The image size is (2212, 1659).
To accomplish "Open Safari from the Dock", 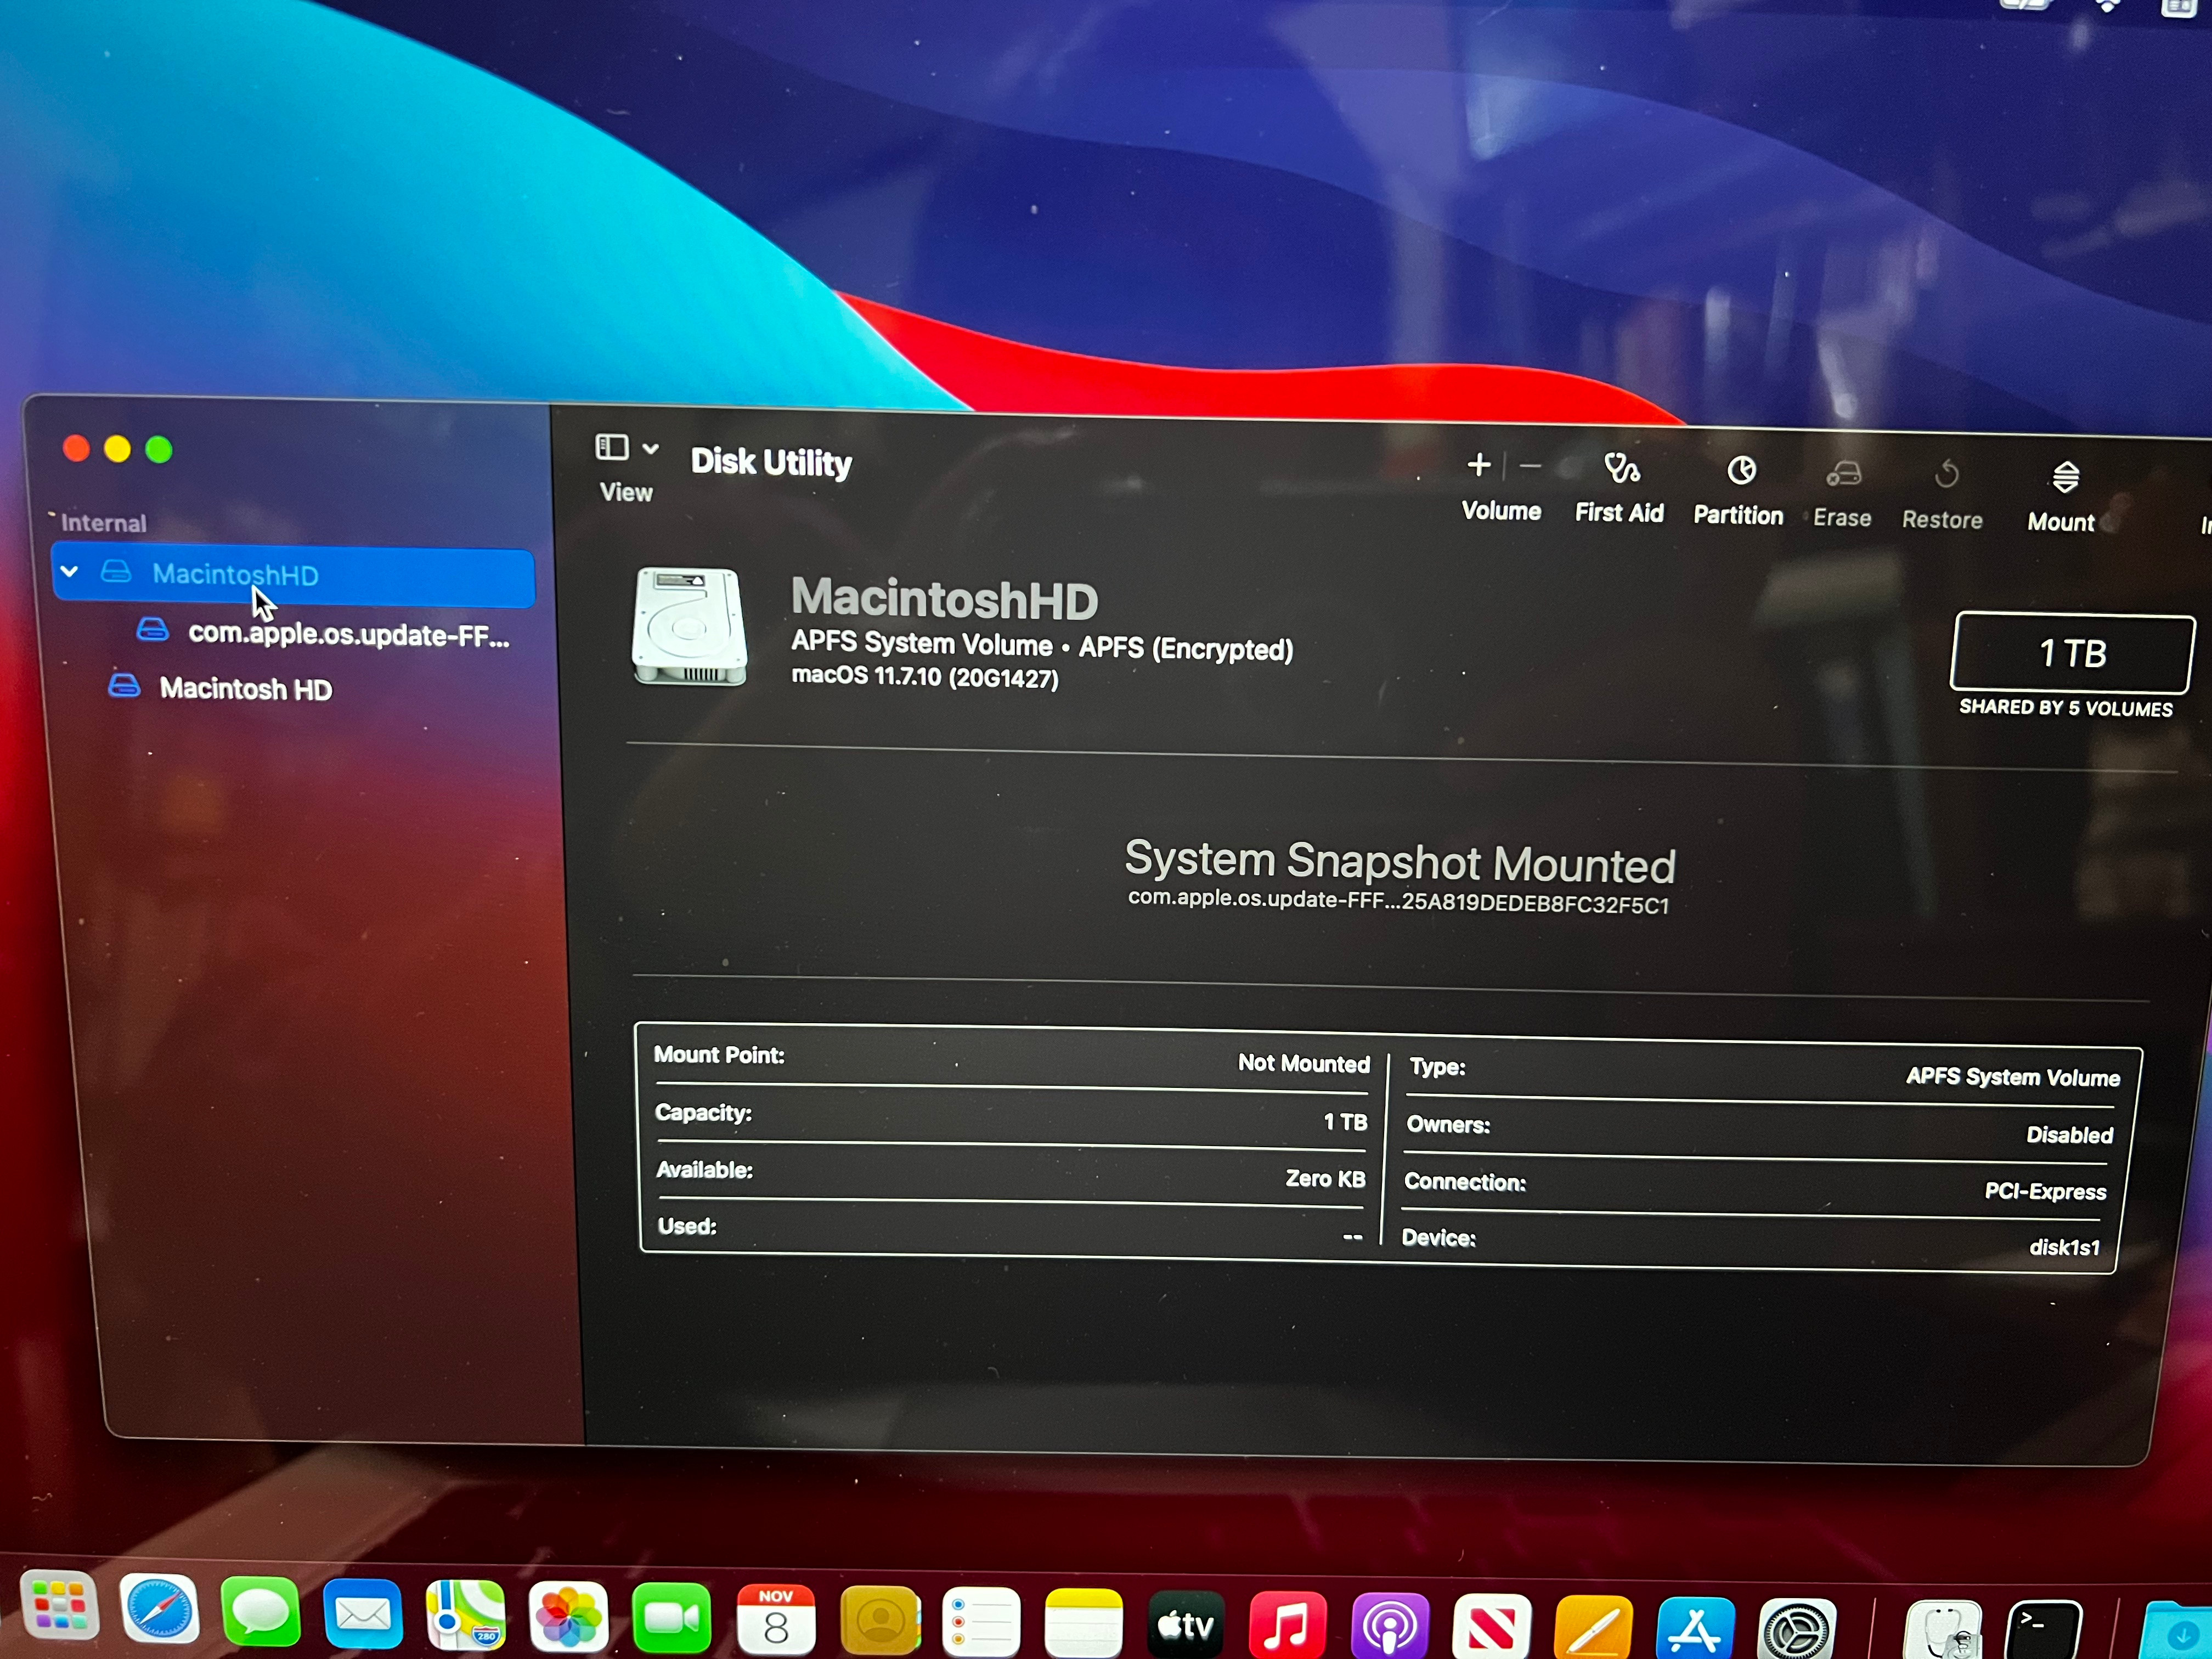I will click(159, 1608).
